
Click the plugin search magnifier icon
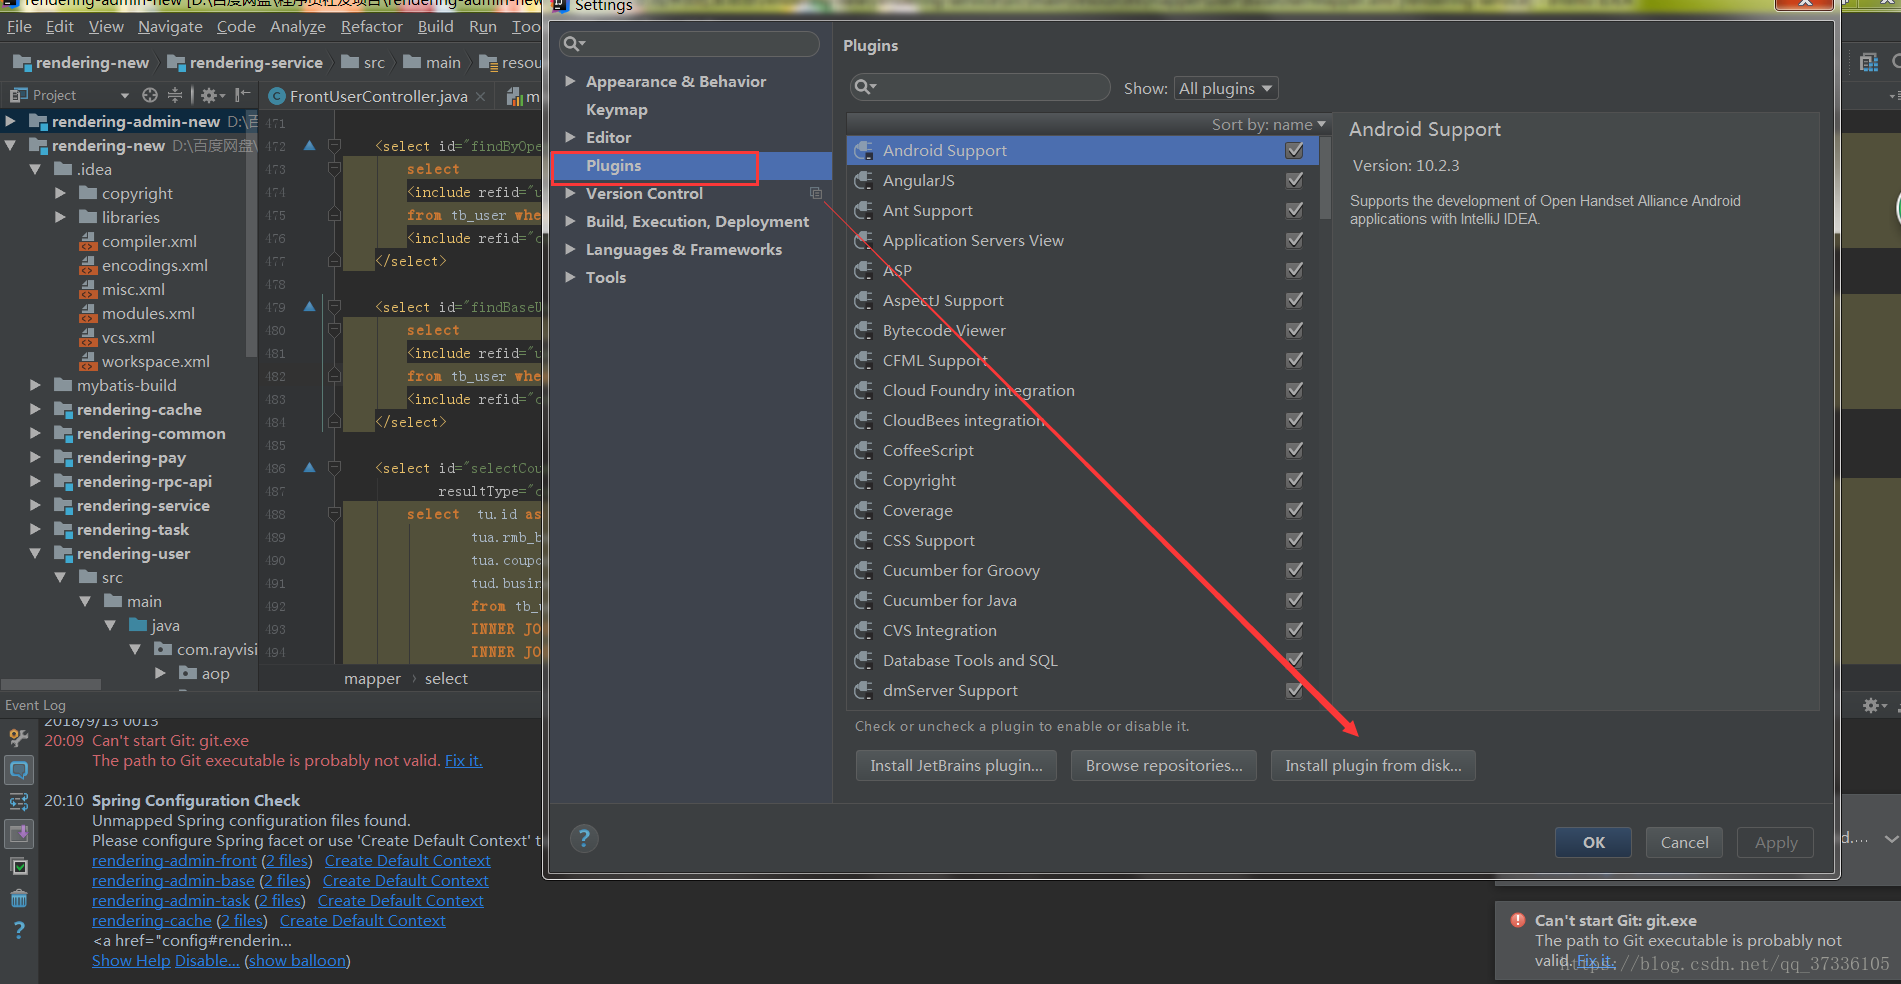point(864,88)
